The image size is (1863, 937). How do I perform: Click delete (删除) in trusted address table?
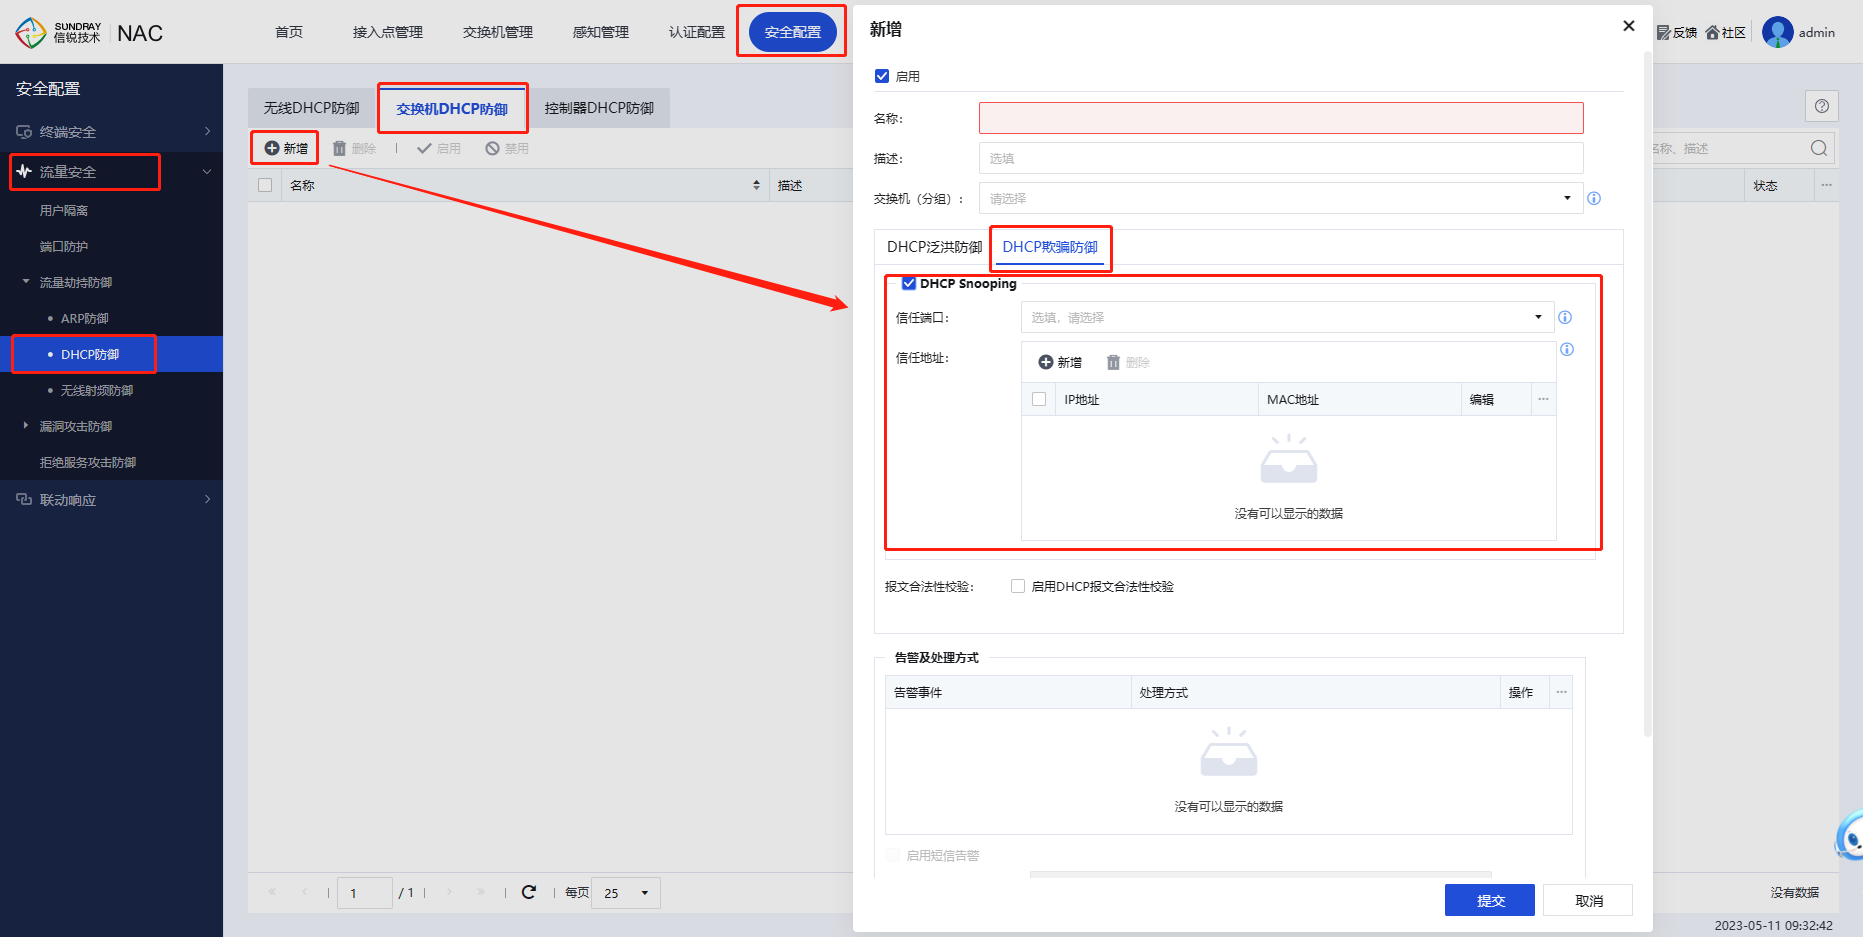[x=1128, y=362]
